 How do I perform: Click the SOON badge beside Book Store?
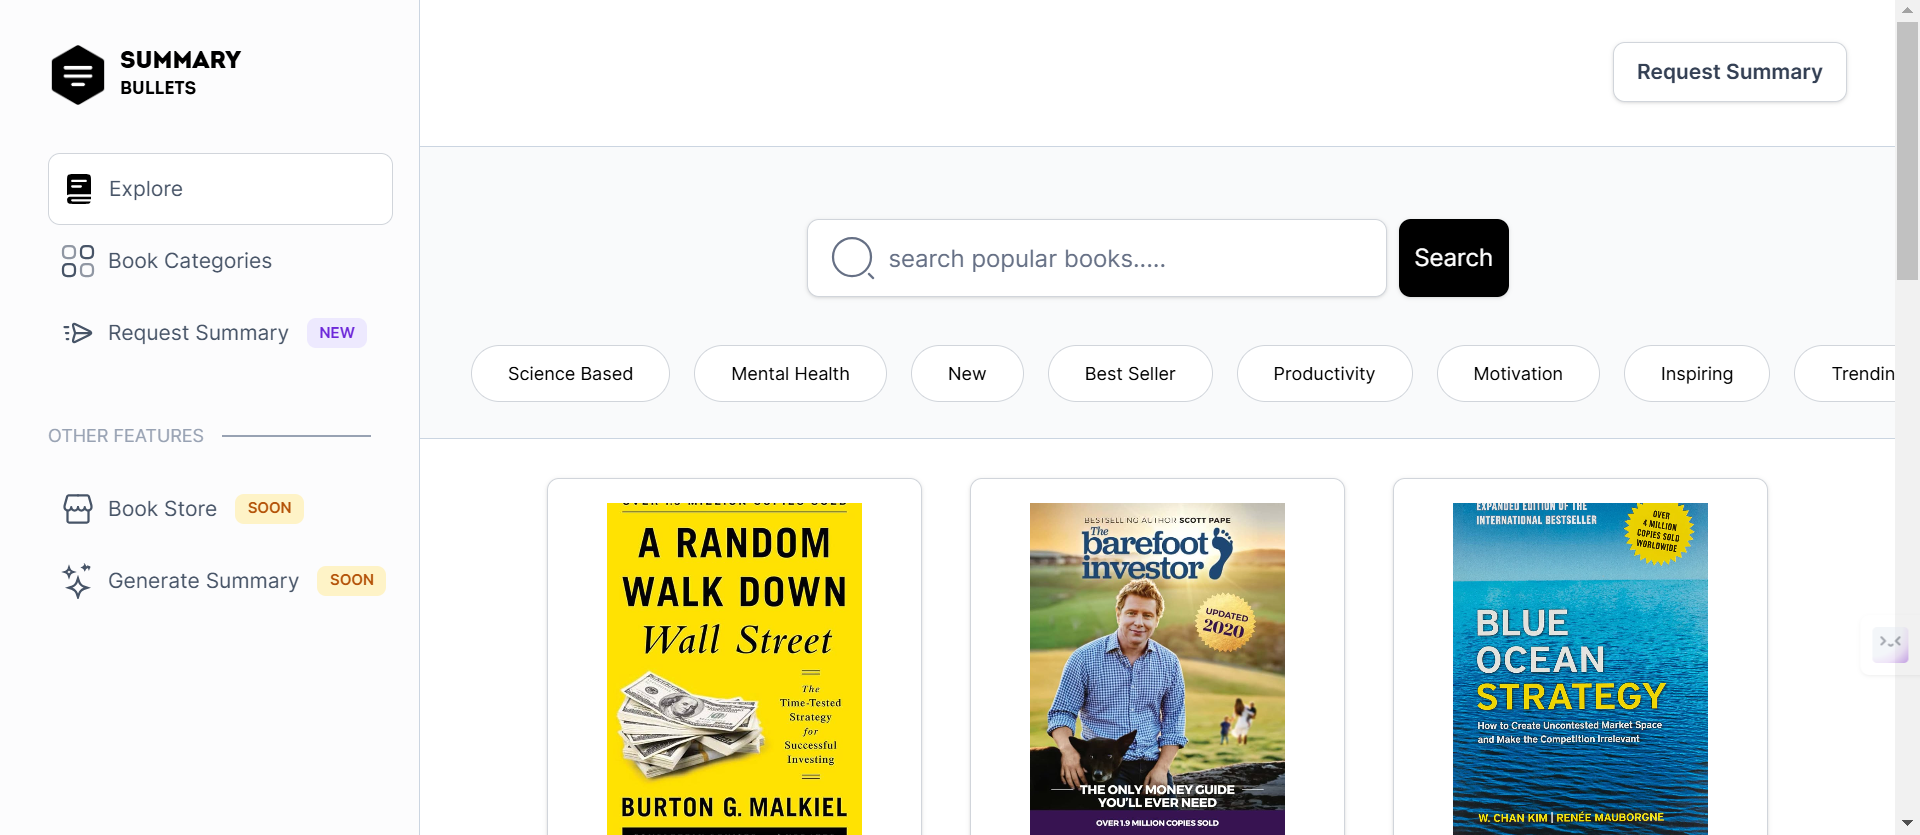click(269, 508)
